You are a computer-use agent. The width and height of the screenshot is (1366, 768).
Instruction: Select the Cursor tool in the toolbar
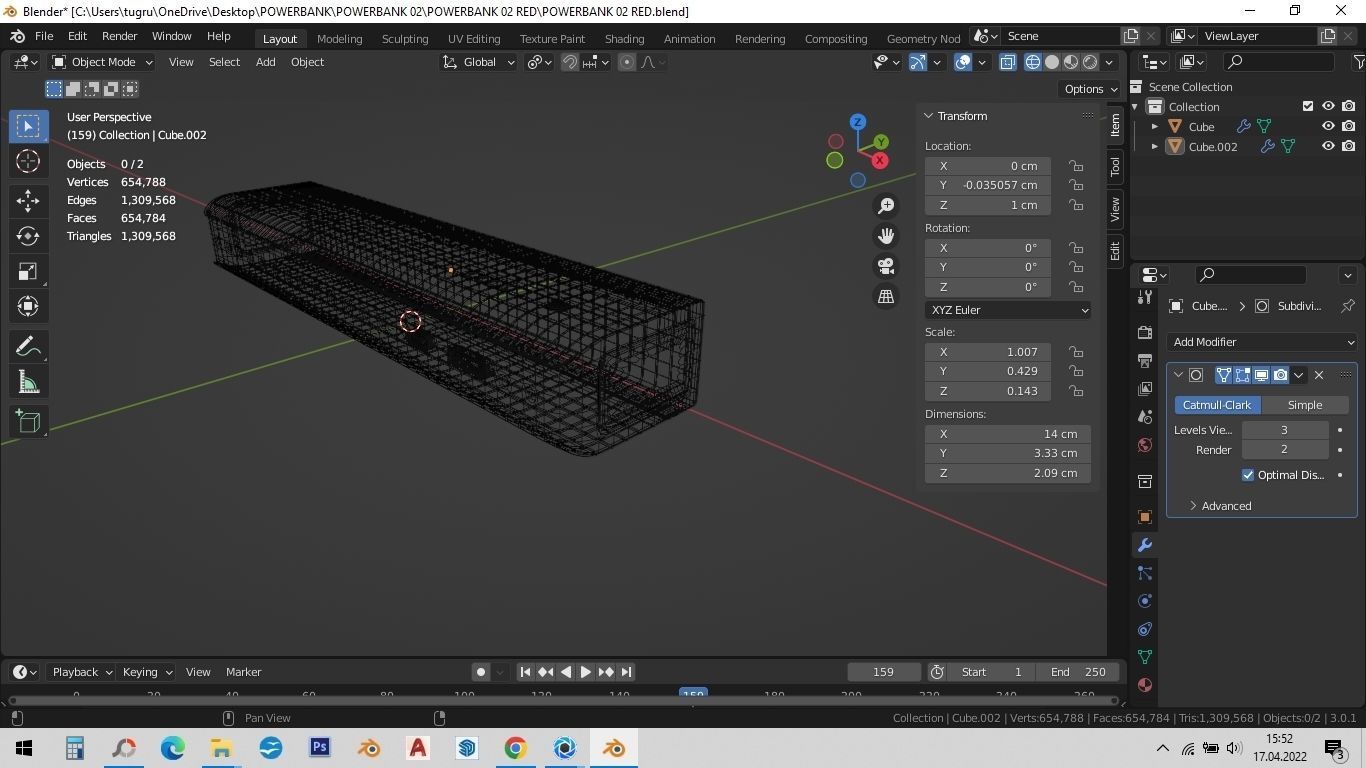pyautogui.click(x=28, y=161)
